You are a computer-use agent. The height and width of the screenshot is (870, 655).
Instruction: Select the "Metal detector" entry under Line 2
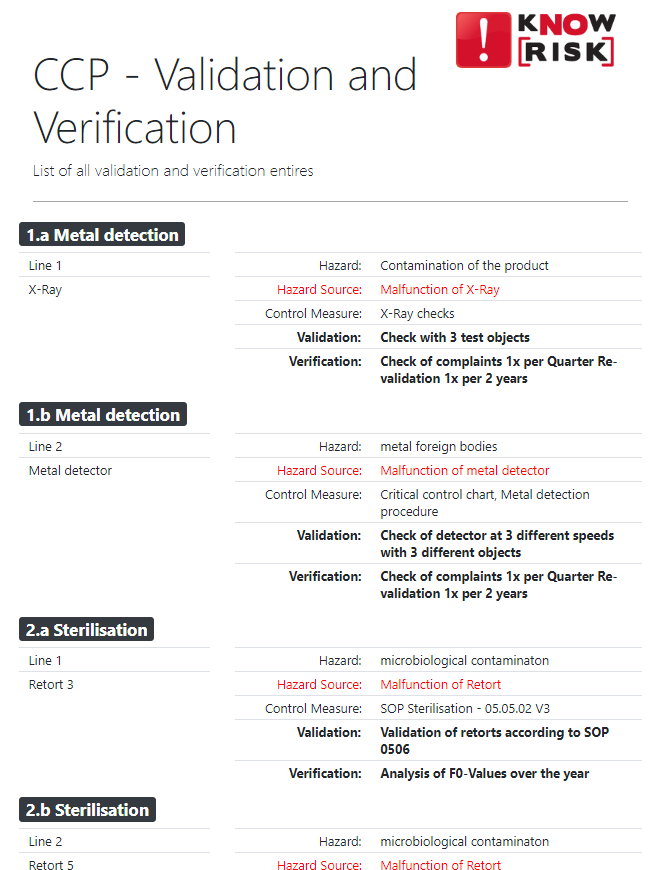(70, 471)
